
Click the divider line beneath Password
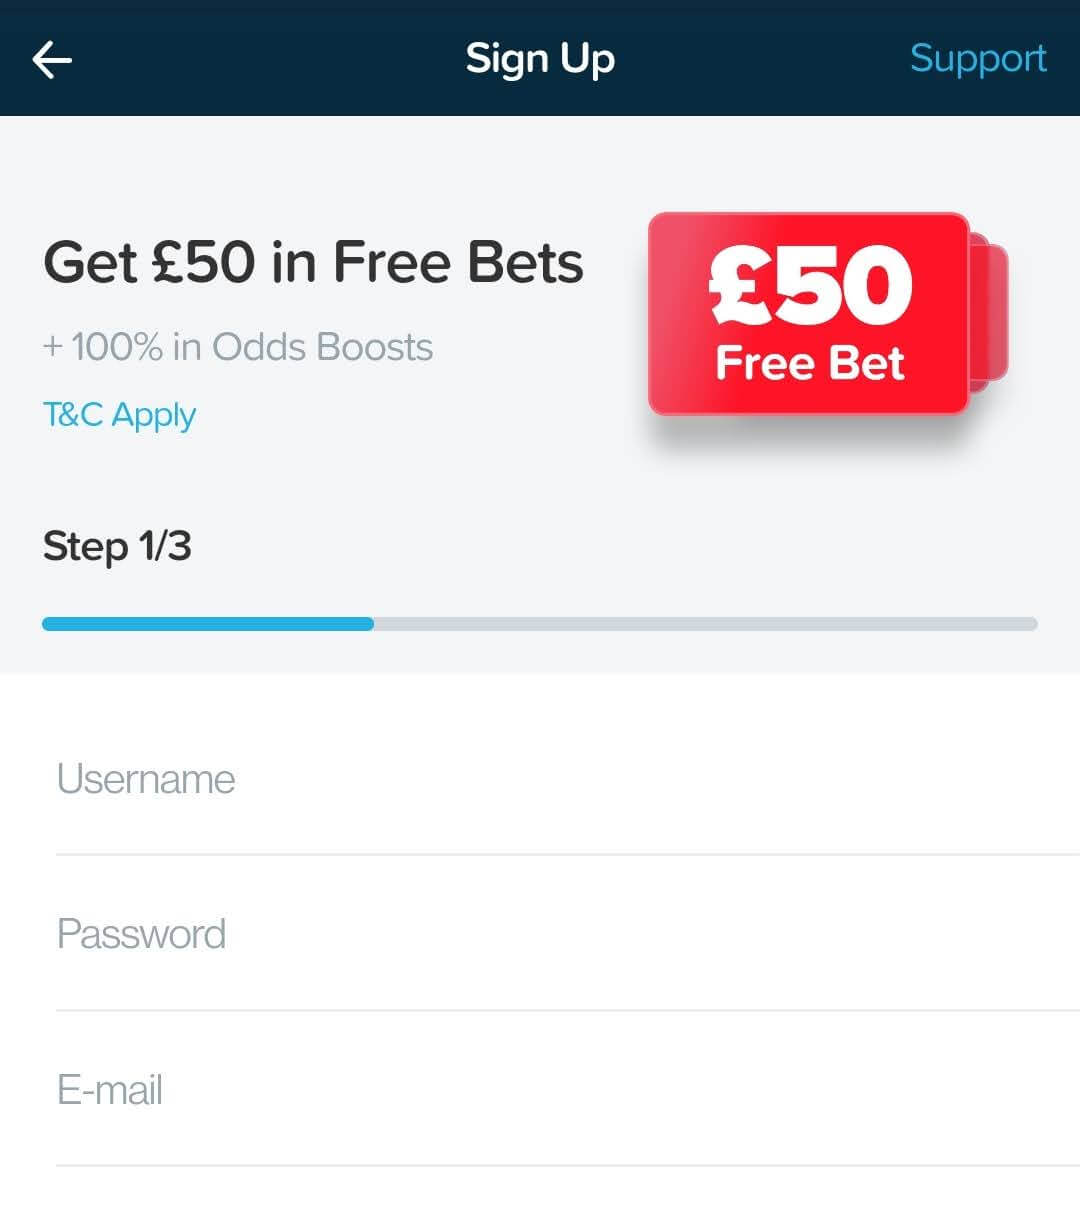point(568,1010)
